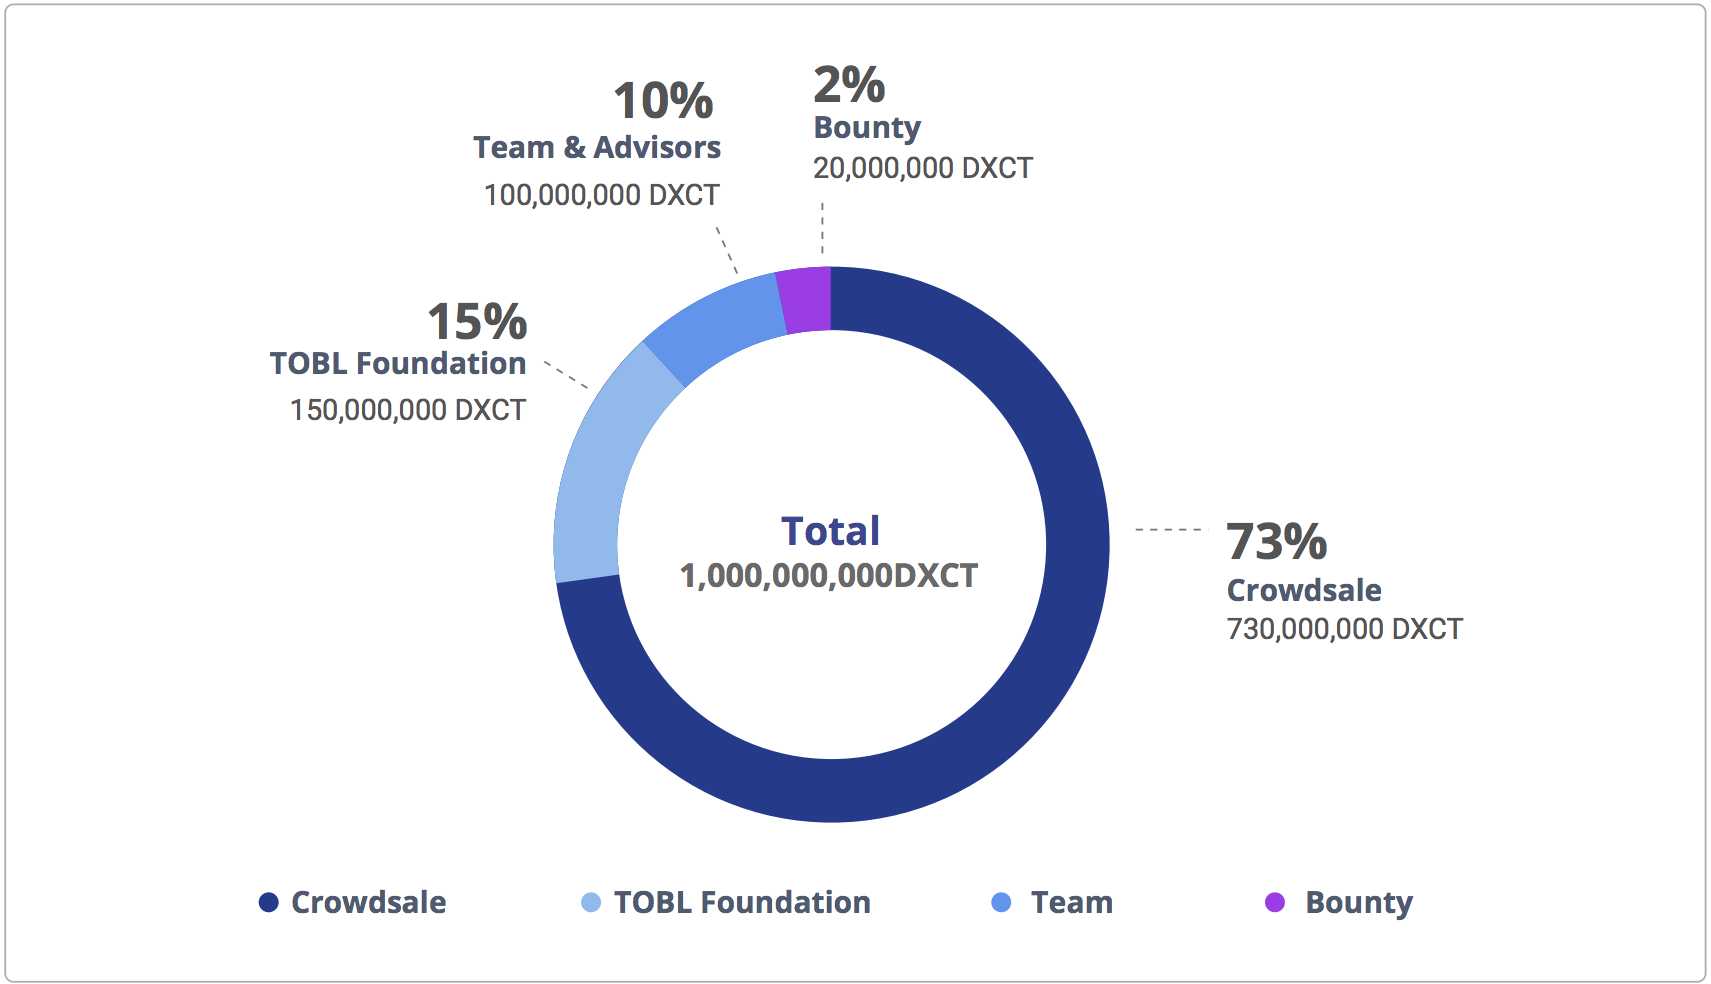Click the Bounty legend purple dot

click(1275, 902)
